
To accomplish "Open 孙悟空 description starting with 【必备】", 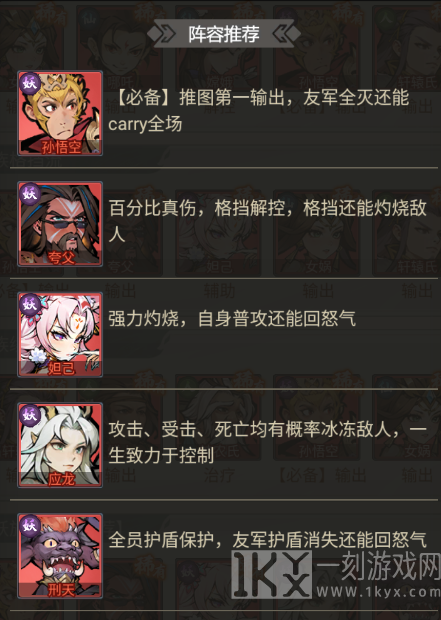I will pyautogui.click(x=259, y=111).
